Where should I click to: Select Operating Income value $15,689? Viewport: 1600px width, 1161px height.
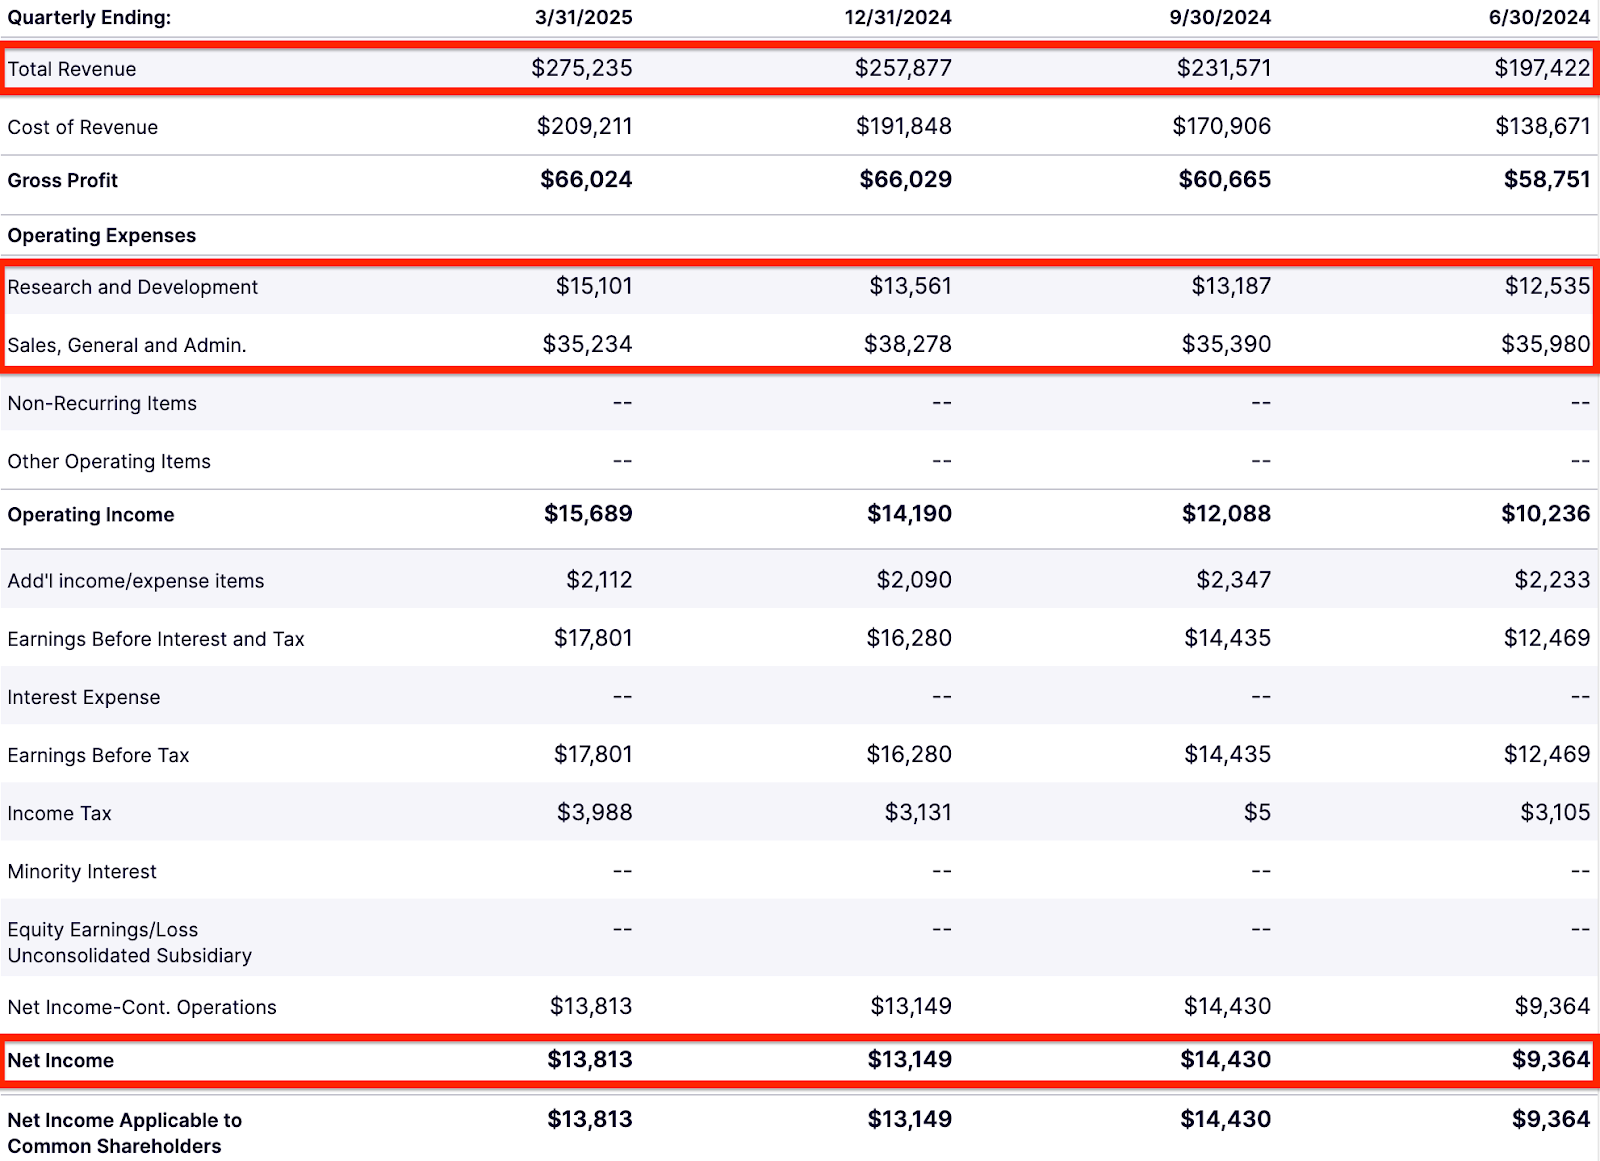click(x=588, y=513)
